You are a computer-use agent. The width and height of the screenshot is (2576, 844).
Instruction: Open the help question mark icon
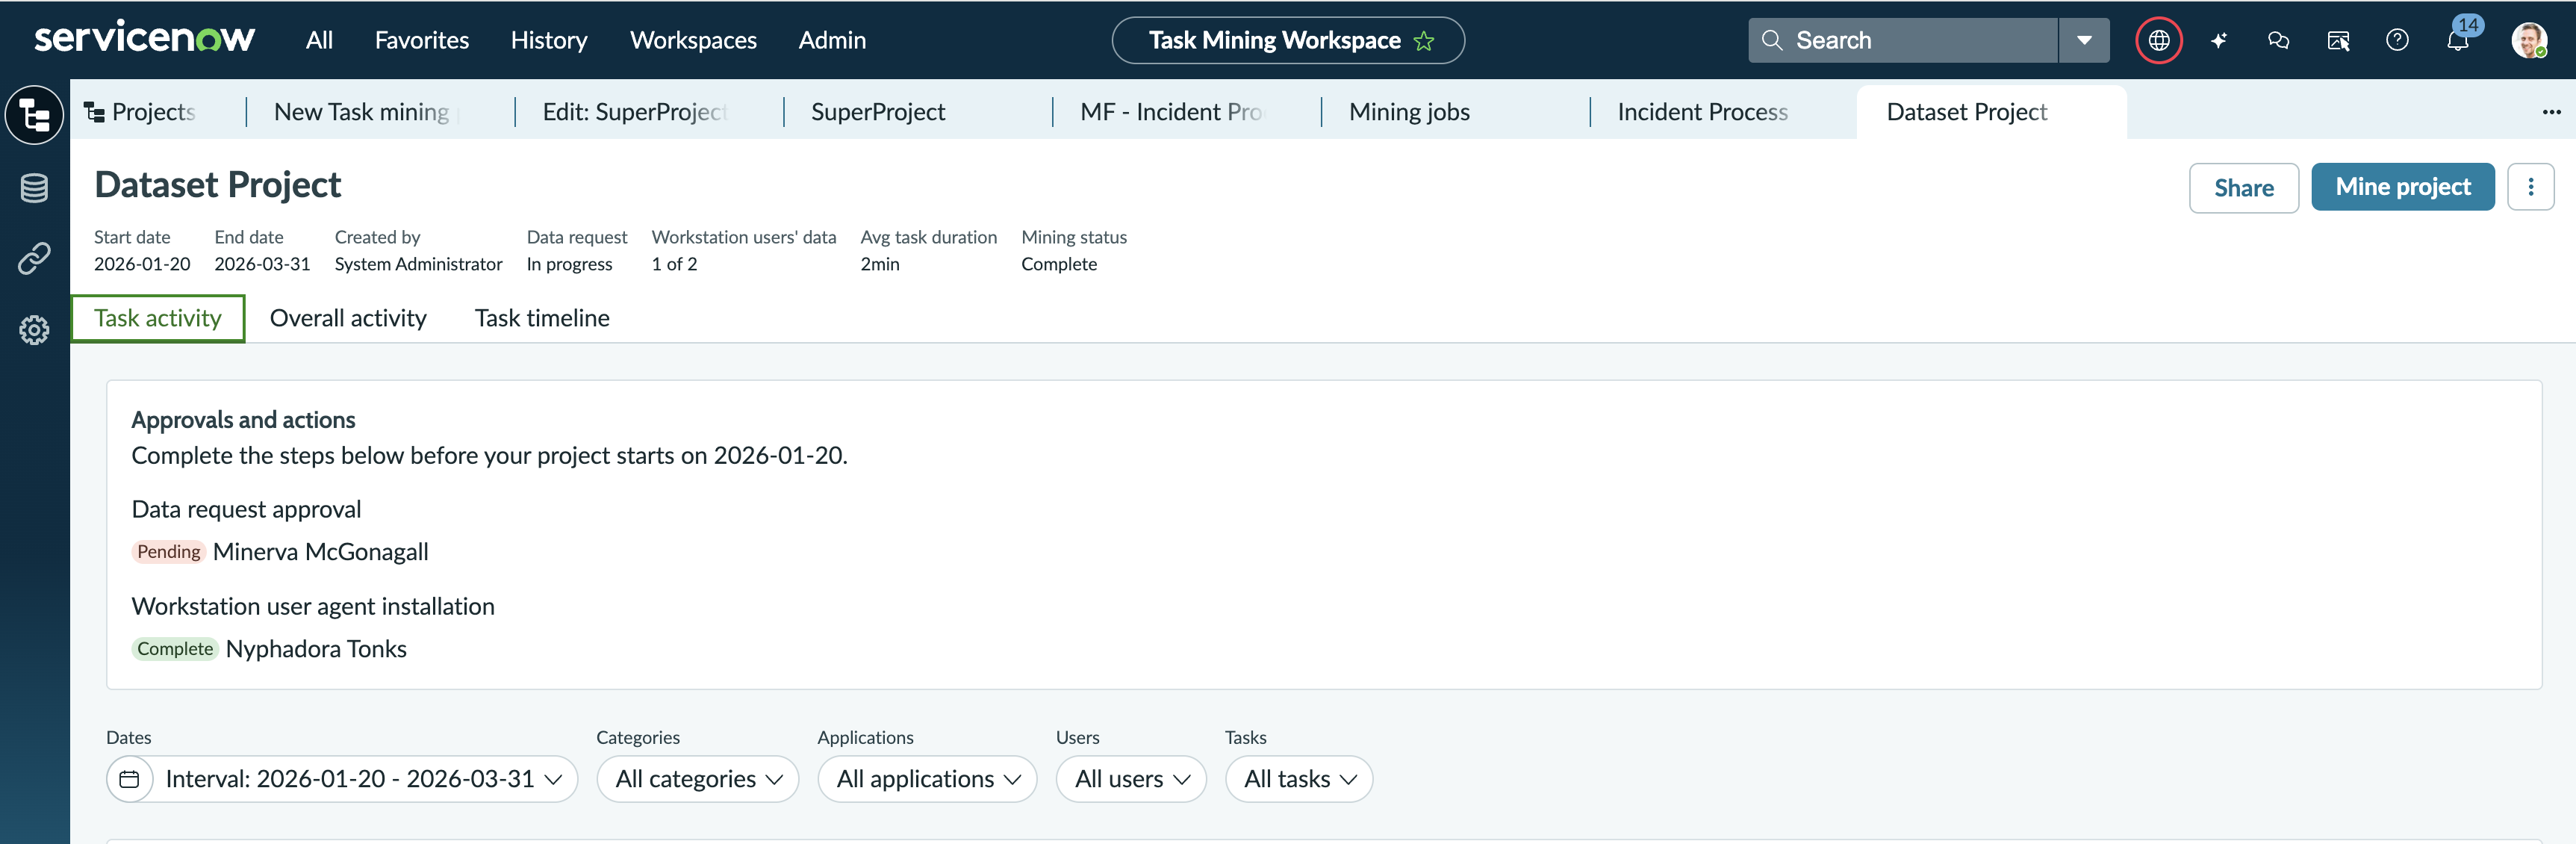2397,40
